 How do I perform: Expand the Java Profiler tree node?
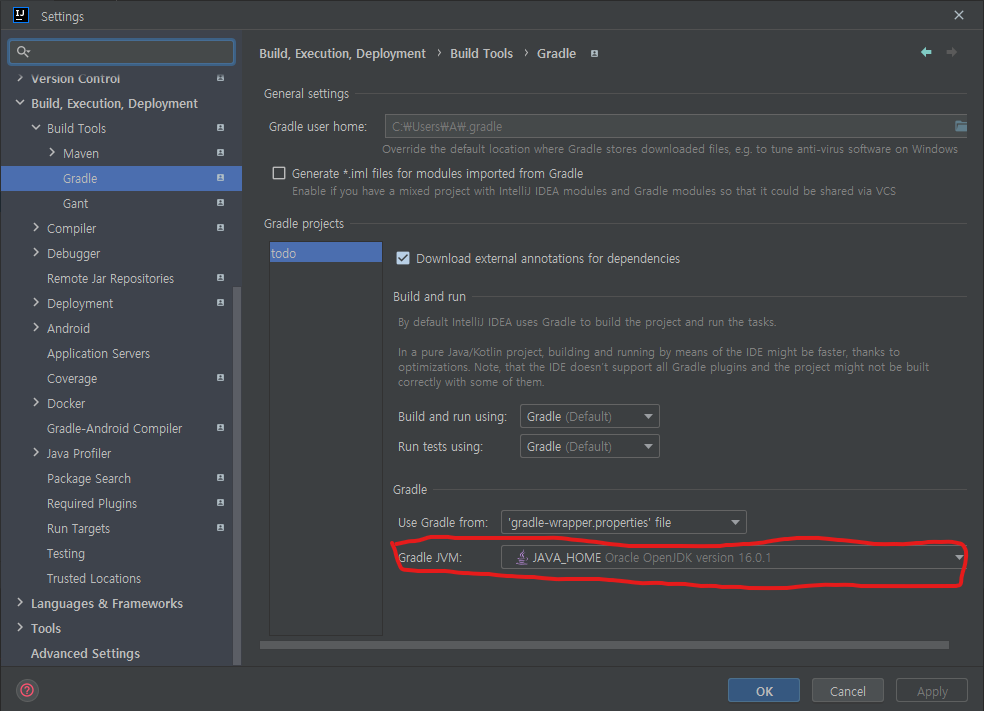[36, 452]
